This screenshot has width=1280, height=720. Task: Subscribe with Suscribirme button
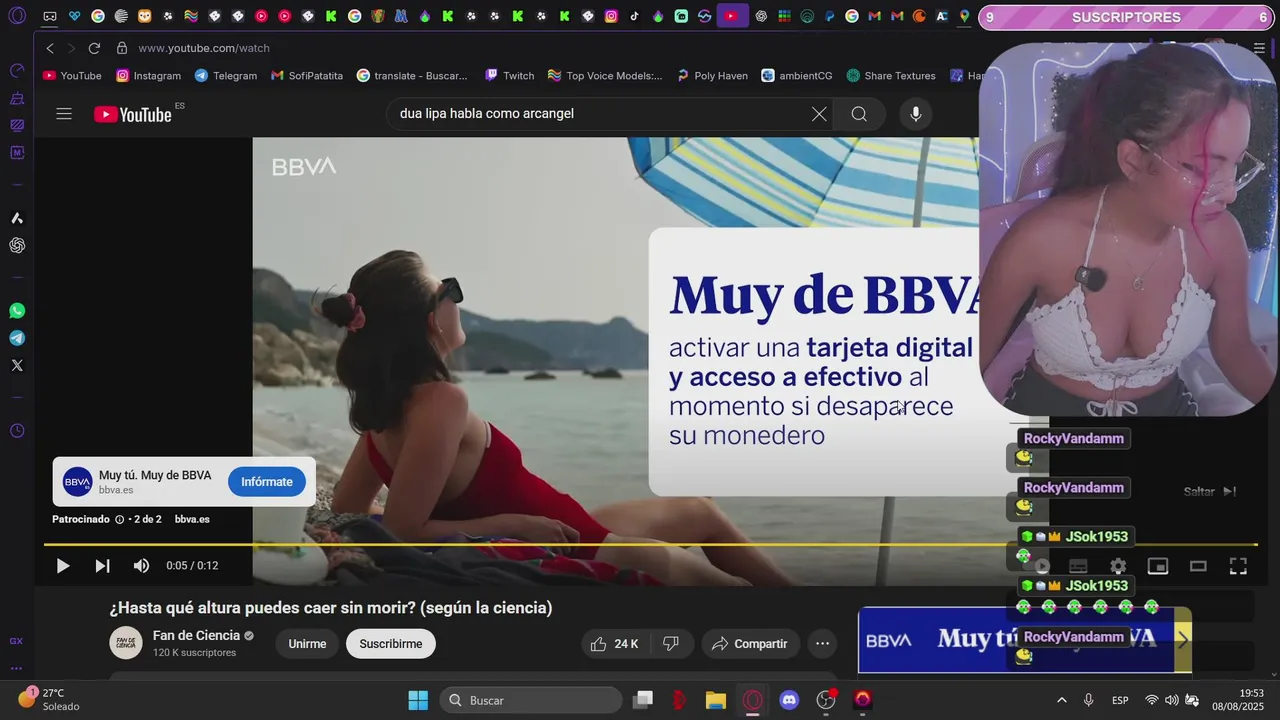pyautogui.click(x=391, y=644)
